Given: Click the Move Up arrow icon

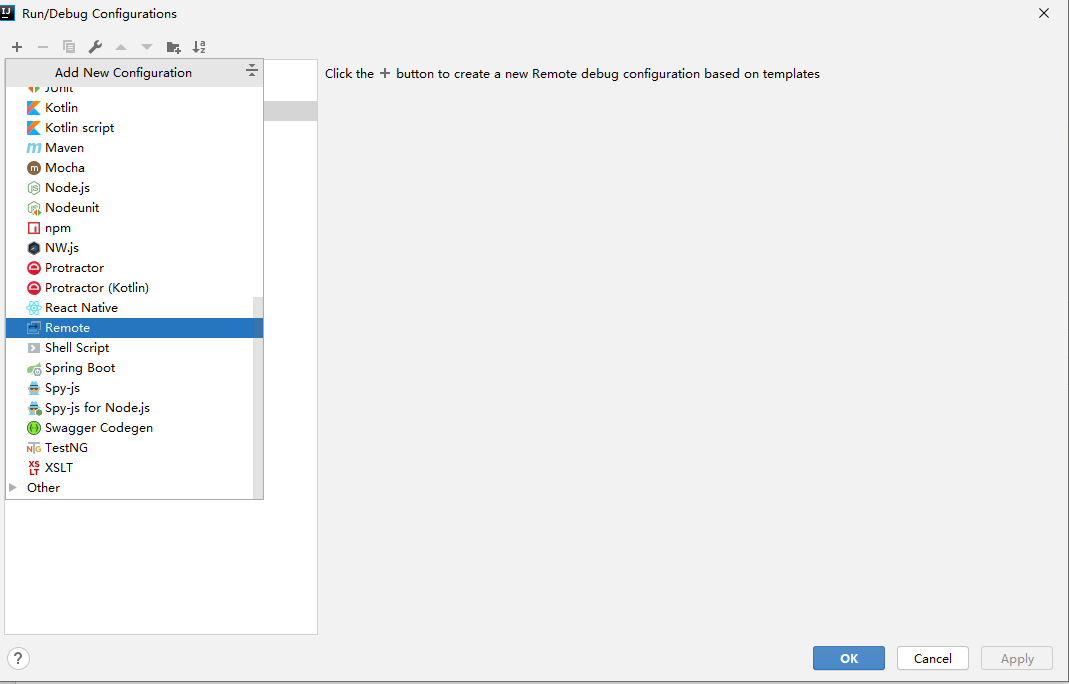Looking at the screenshot, I should 121,47.
